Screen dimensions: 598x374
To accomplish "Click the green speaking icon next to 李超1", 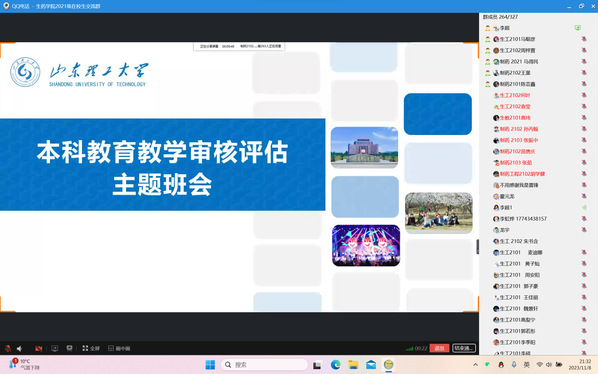I will click(584, 207).
